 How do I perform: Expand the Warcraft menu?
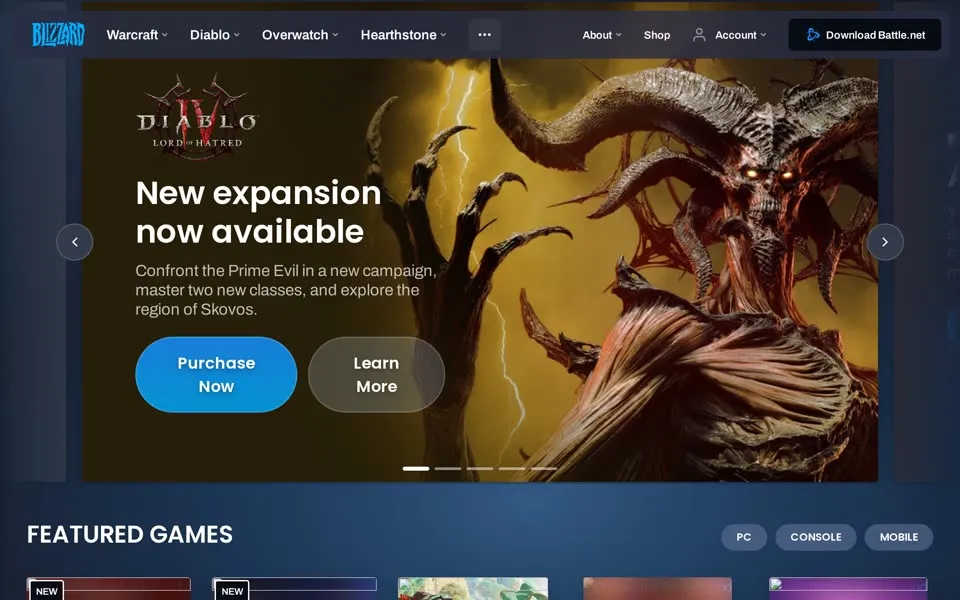click(x=137, y=35)
